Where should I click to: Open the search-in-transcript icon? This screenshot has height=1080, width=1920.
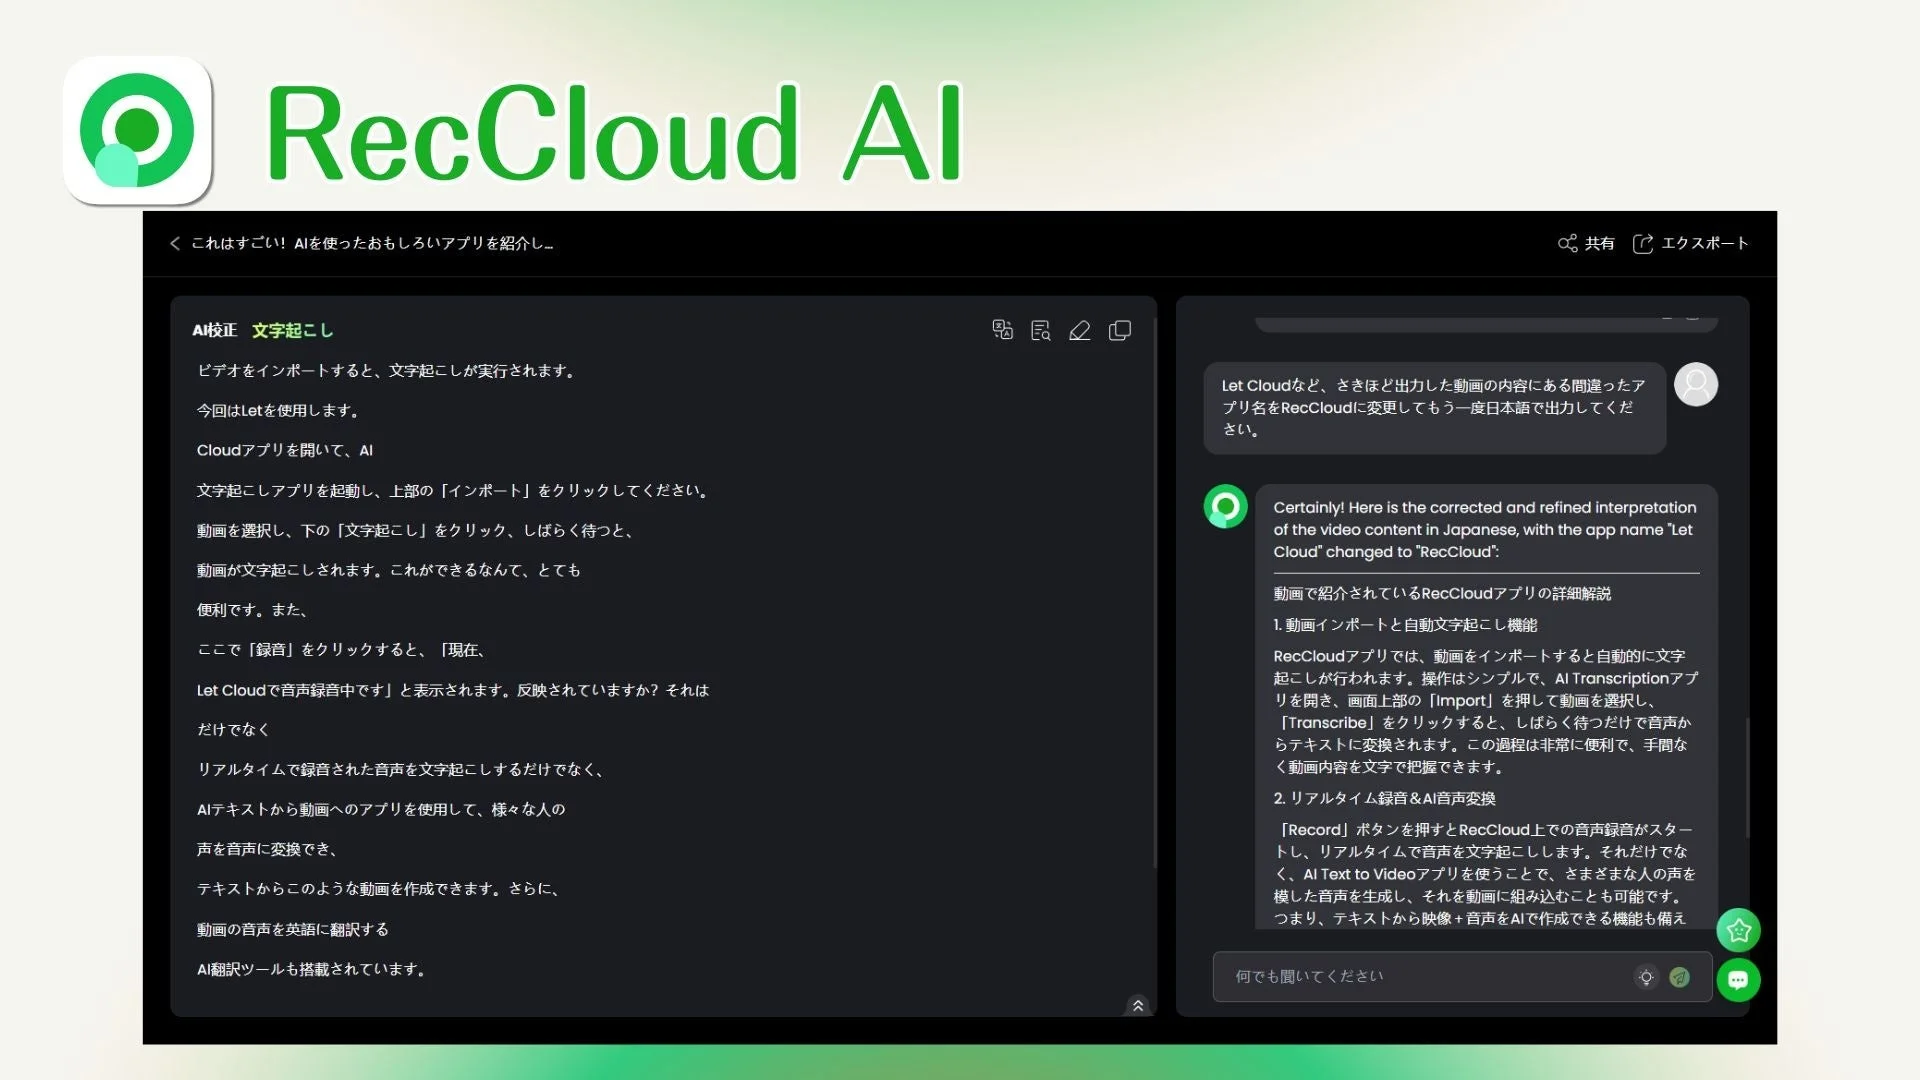click(x=1041, y=330)
